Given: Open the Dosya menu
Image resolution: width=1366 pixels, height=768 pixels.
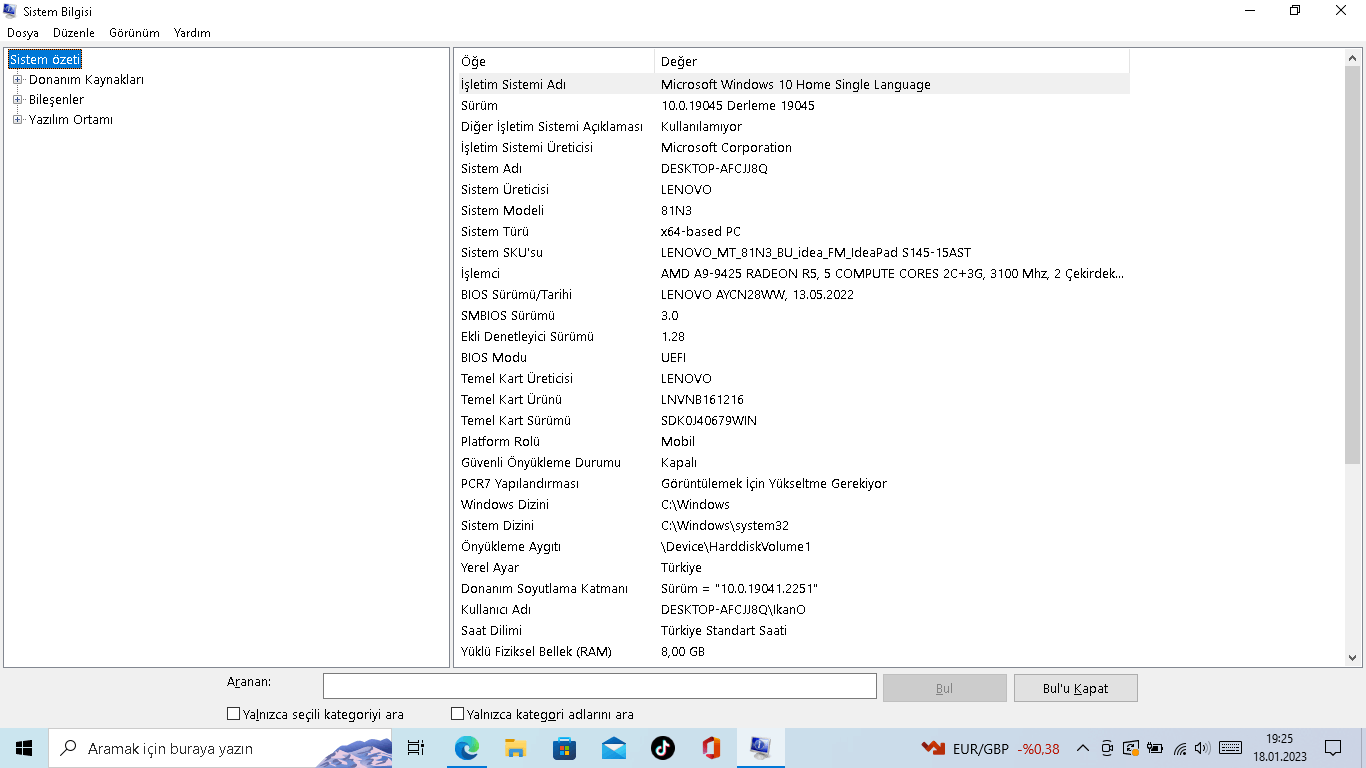Looking at the screenshot, I should coord(23,33).
